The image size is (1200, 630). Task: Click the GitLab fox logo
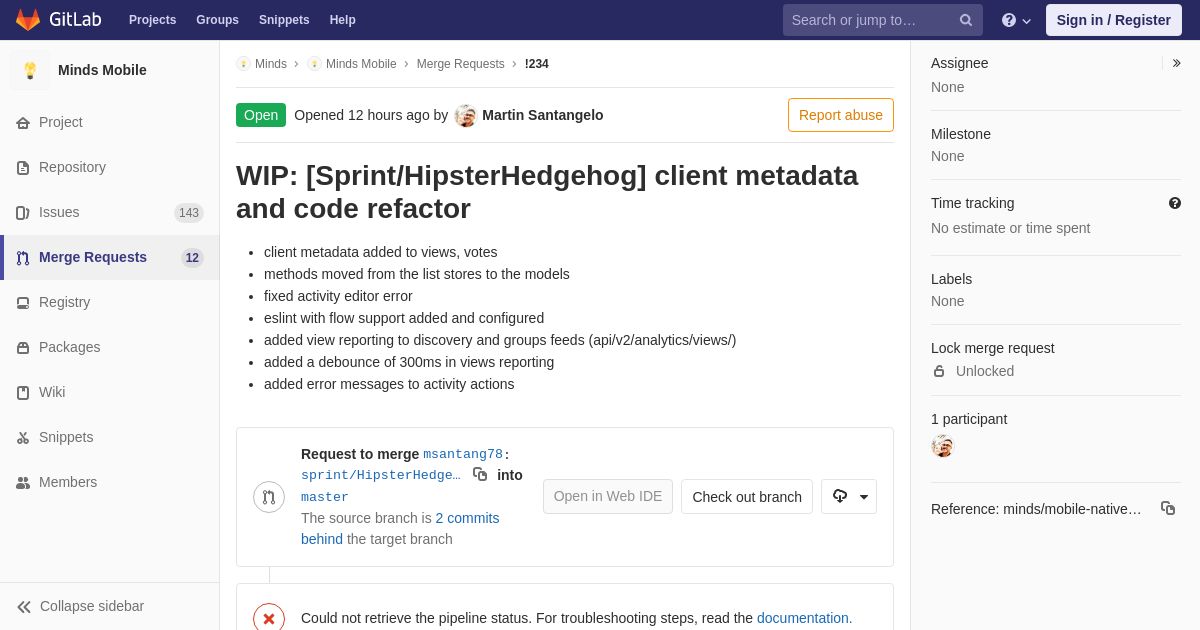tap(28, 20)
